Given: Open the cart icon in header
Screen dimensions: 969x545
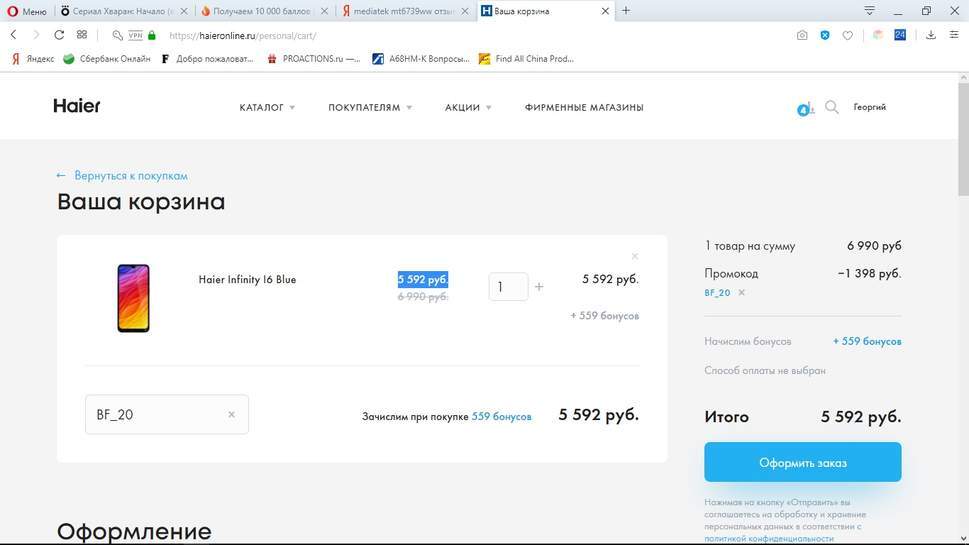Looking at the screenshot, I should (805, 109).
